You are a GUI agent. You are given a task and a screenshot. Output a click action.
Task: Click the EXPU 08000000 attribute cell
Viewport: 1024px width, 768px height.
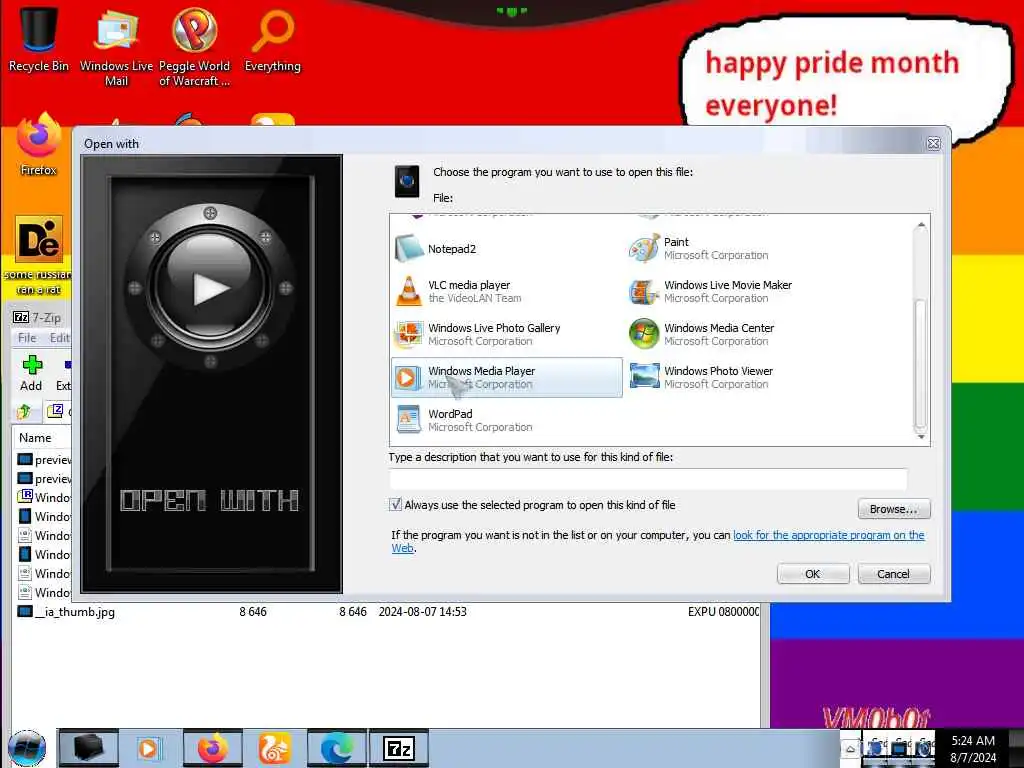click(x=723, y=612)
